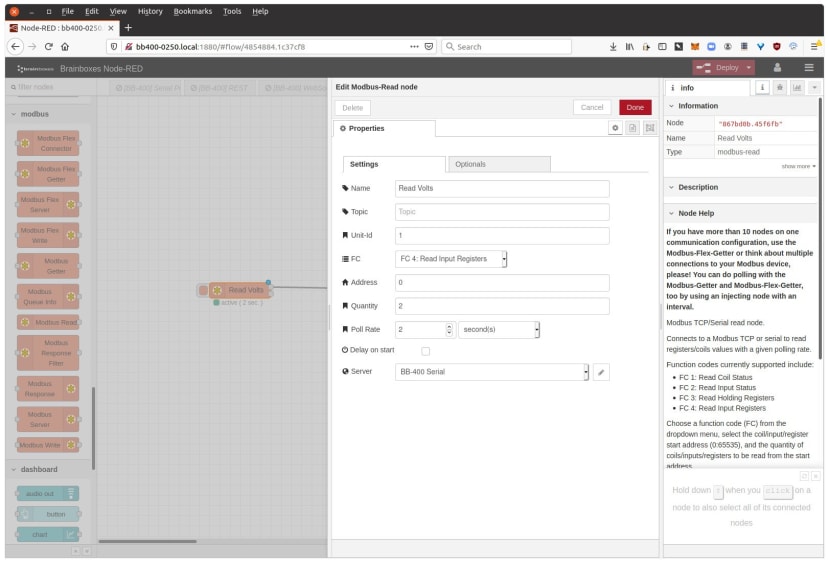Select the chart dashboard node

(x=48, y=534)
